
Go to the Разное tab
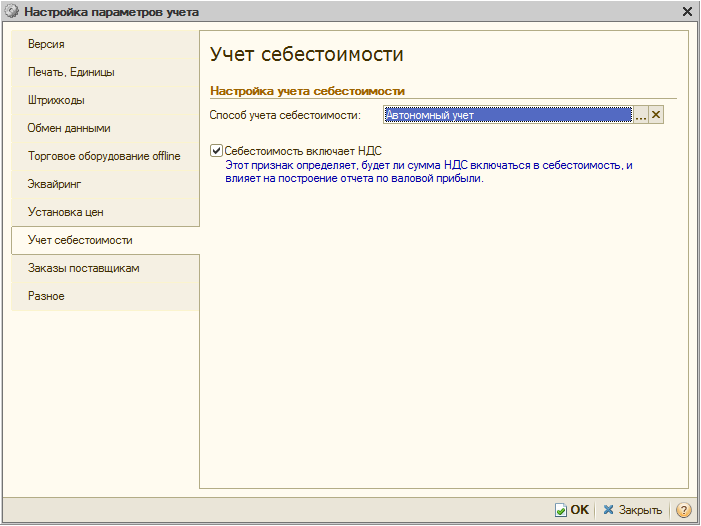[x=105, y=297]
